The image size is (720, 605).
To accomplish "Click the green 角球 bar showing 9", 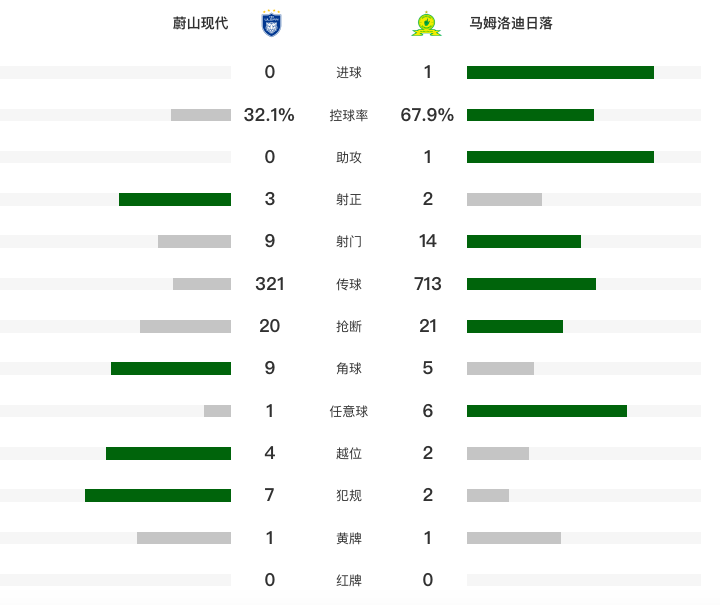I will click(x=171, y=368).
